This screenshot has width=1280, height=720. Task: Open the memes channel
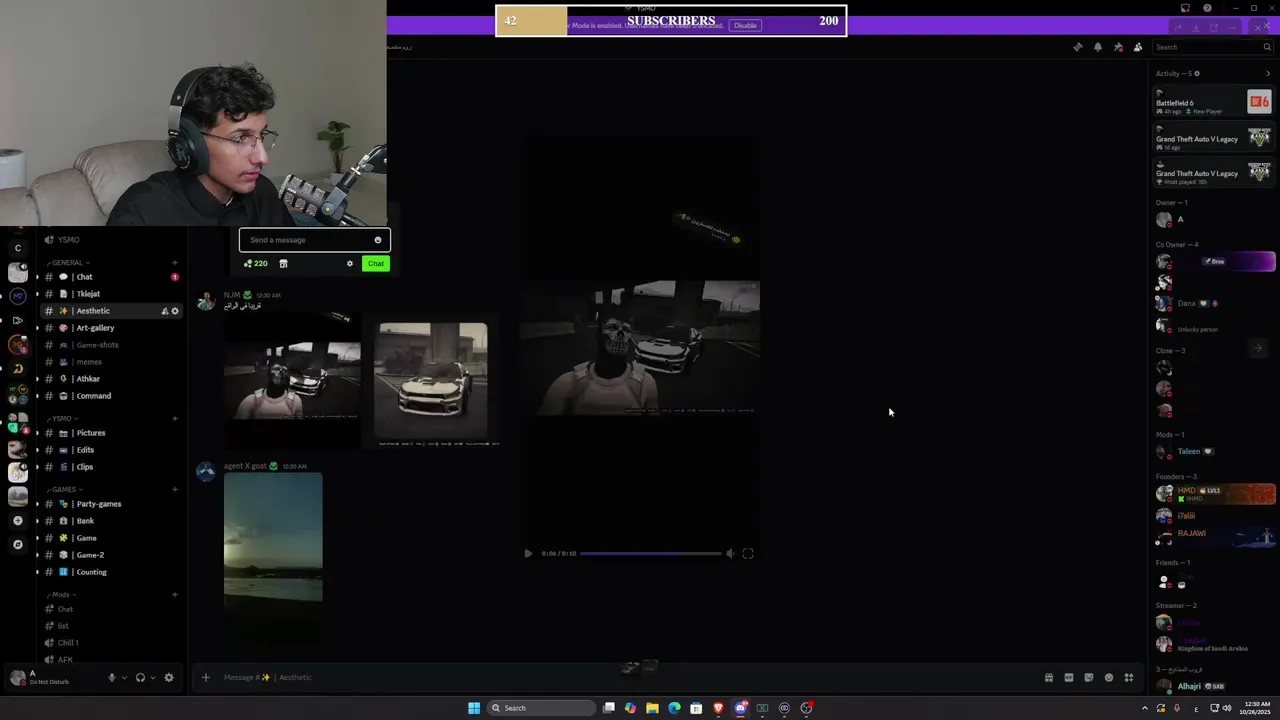pyautogui.click(x=110, y=362)
